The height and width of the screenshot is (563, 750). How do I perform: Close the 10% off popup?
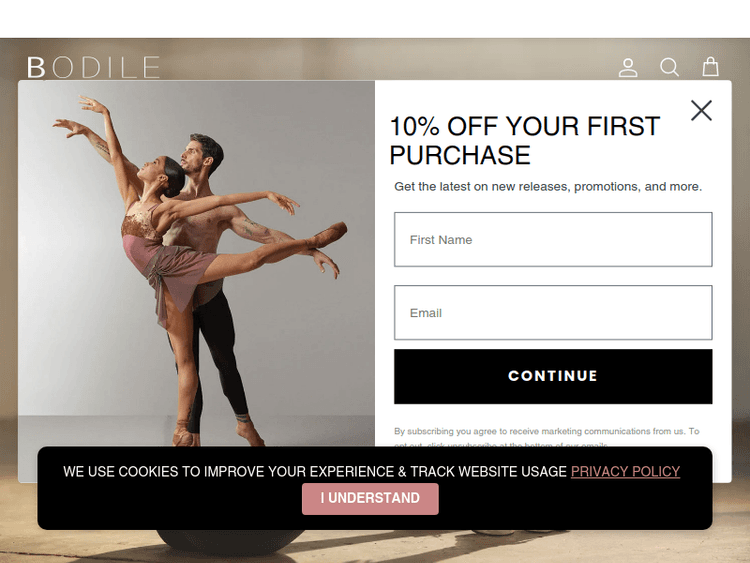701,110
